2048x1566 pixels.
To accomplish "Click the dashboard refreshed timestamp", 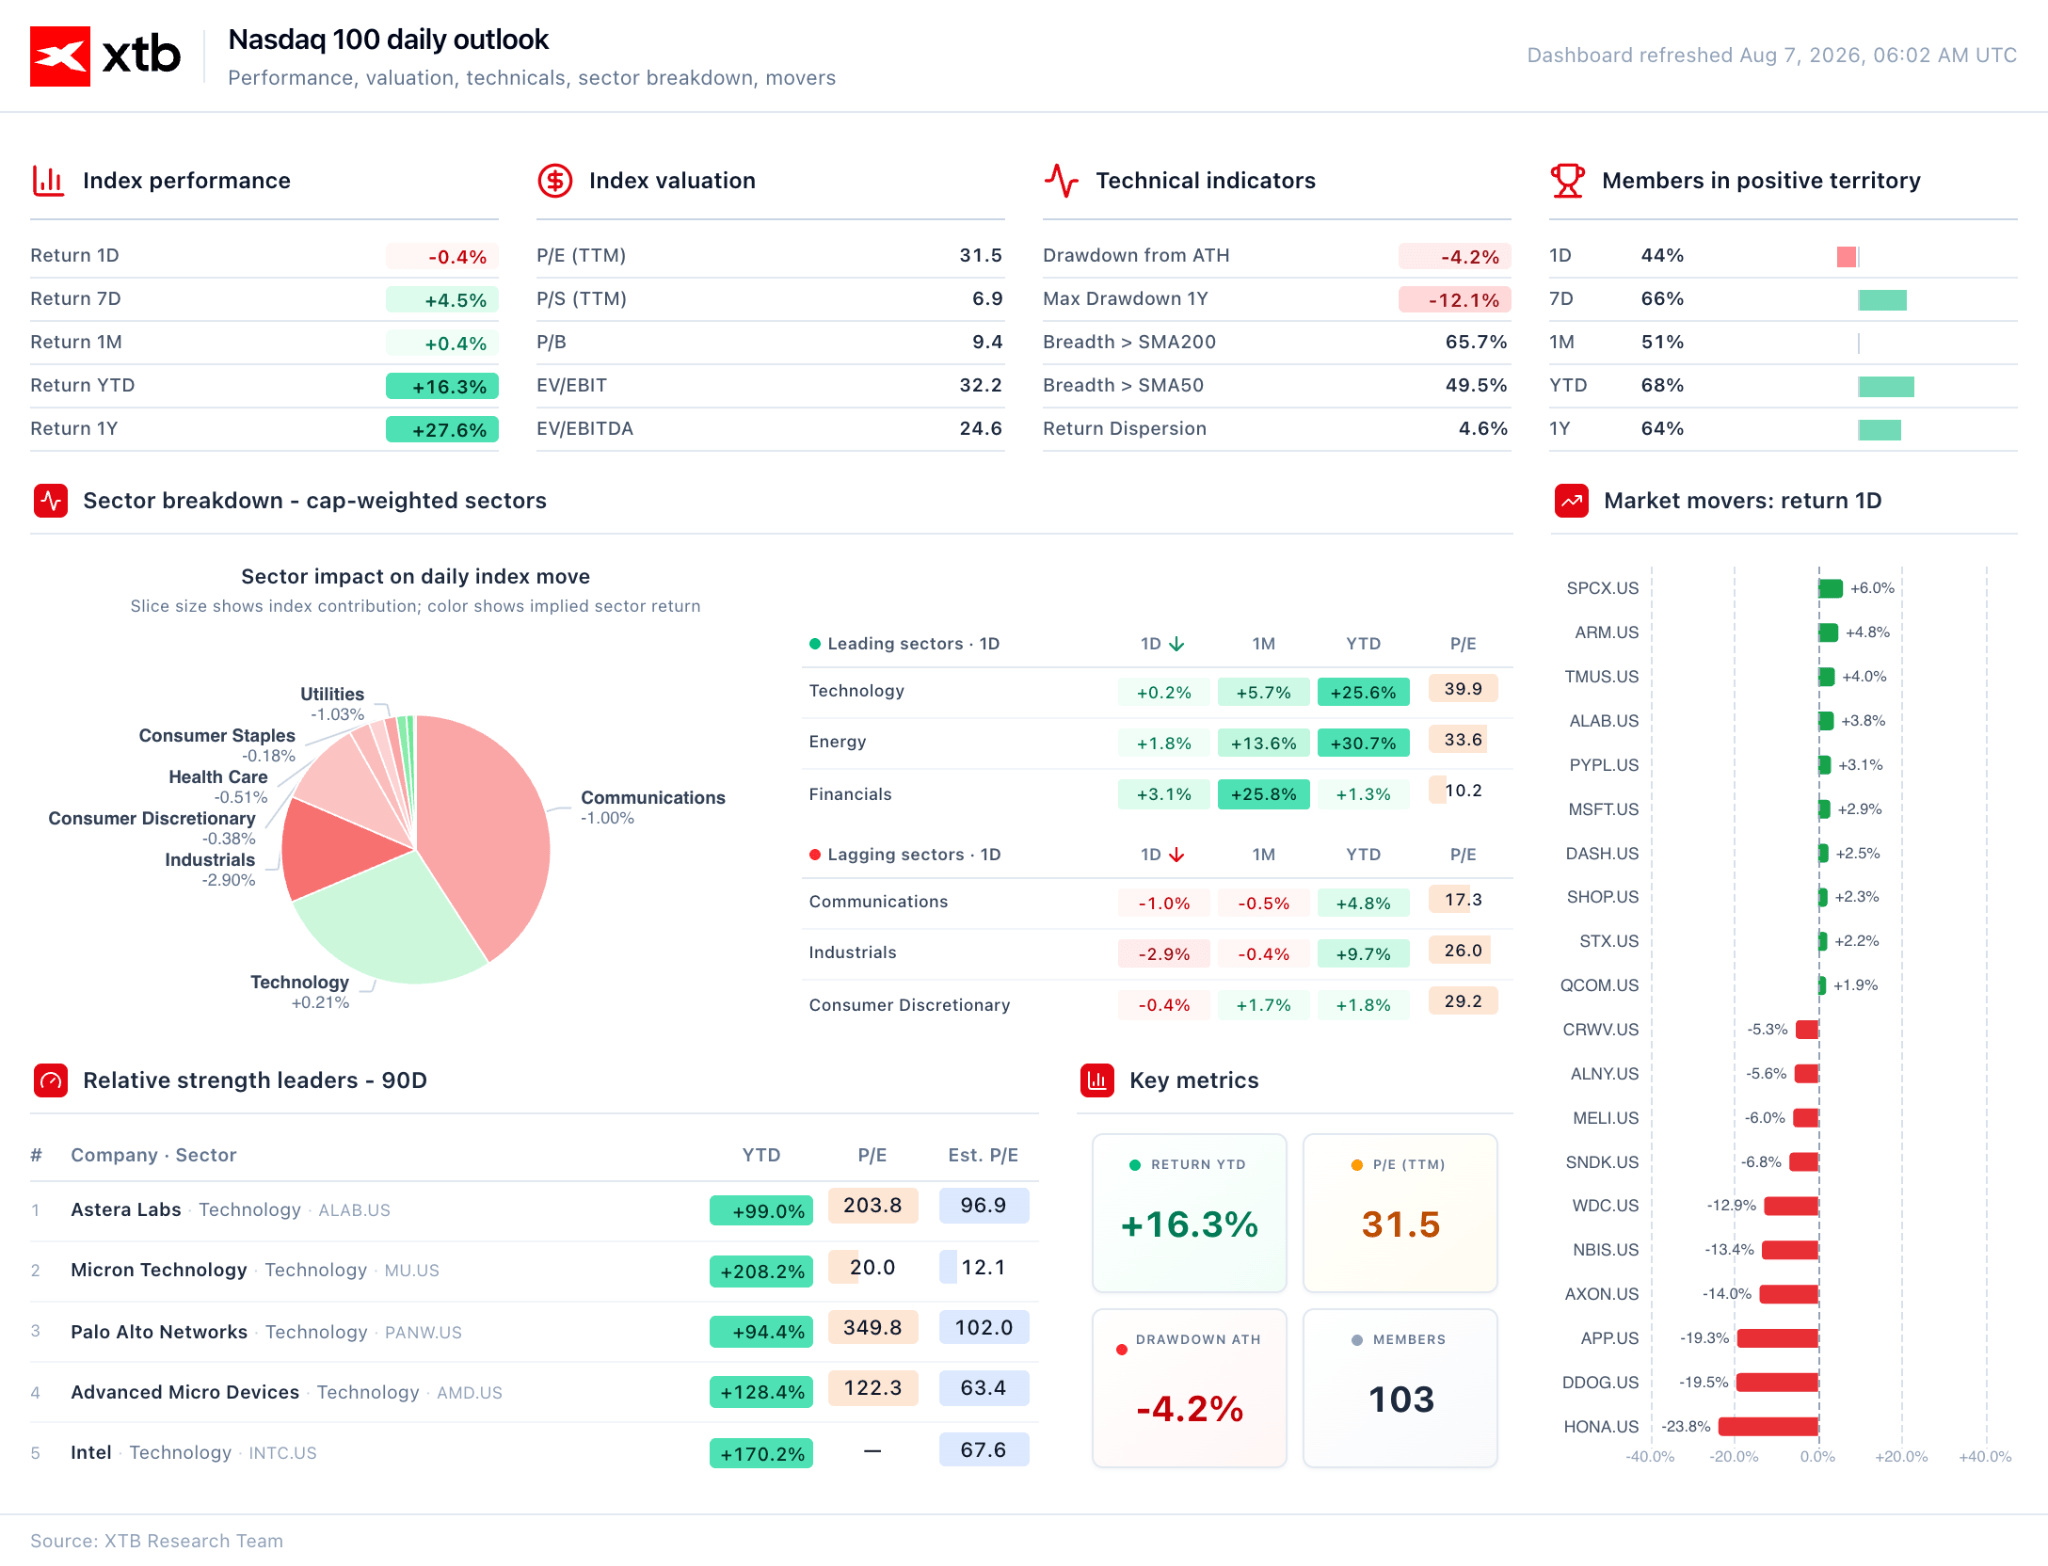I will coord(1771,56).
